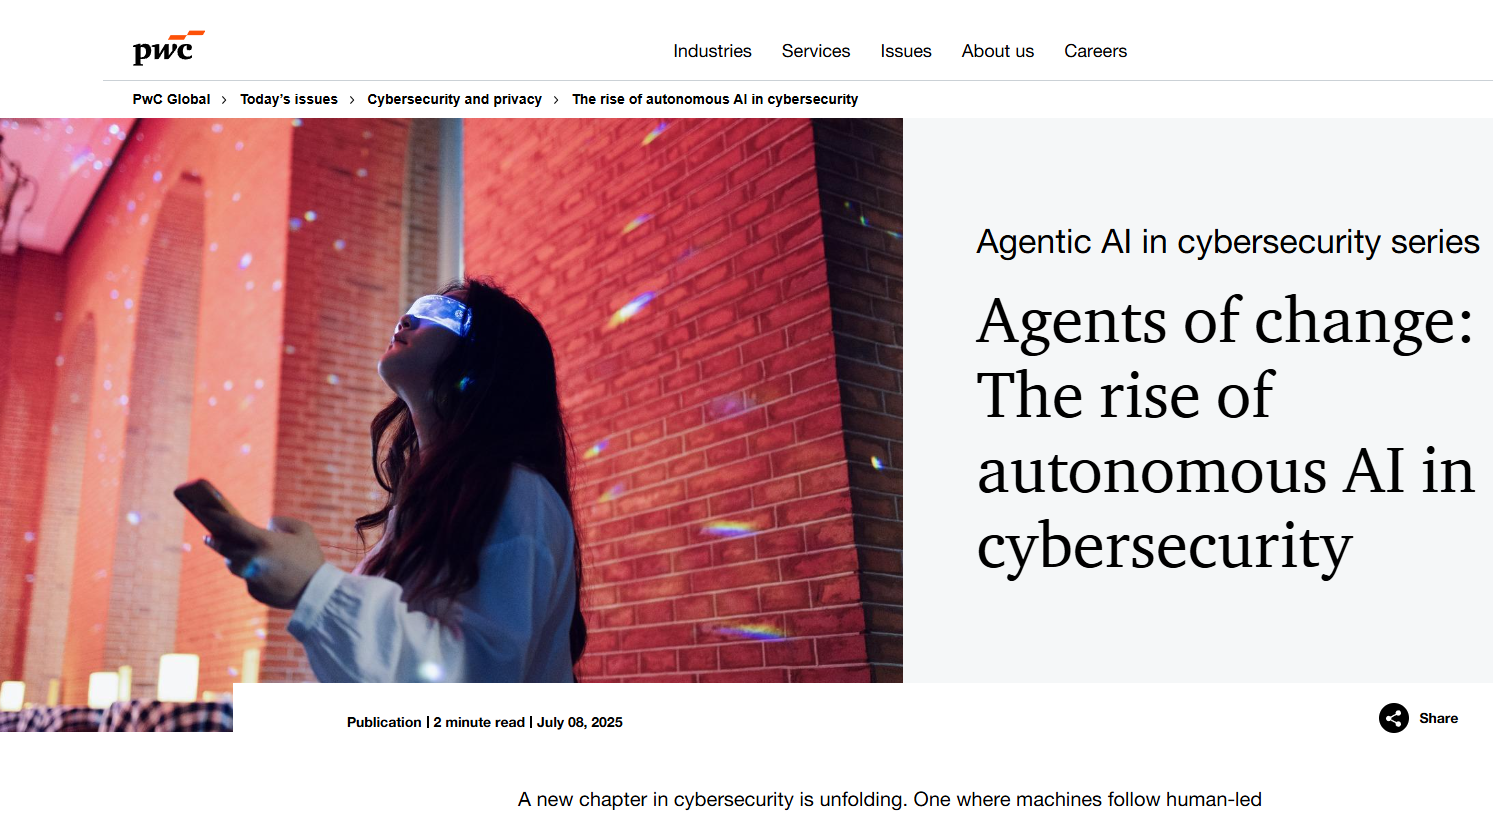The image size is (1493, 823).
Task: Click the publication date July 08, 2025
Action: click(x=580, y=722)
